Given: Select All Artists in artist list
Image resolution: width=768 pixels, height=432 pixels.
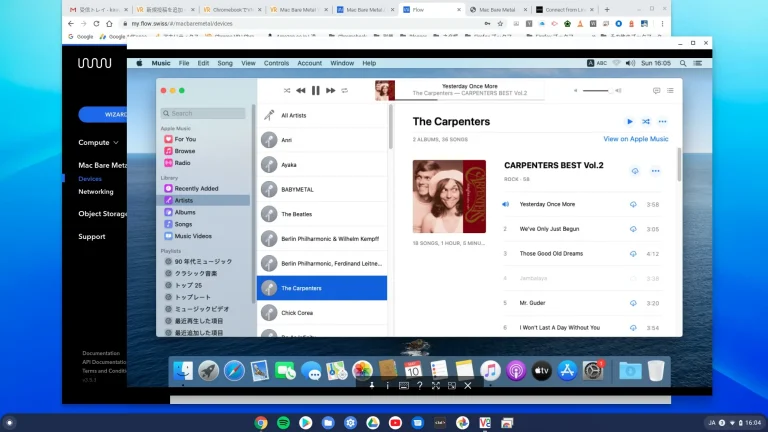Looking at the screenshot, I should pos(322,116).
